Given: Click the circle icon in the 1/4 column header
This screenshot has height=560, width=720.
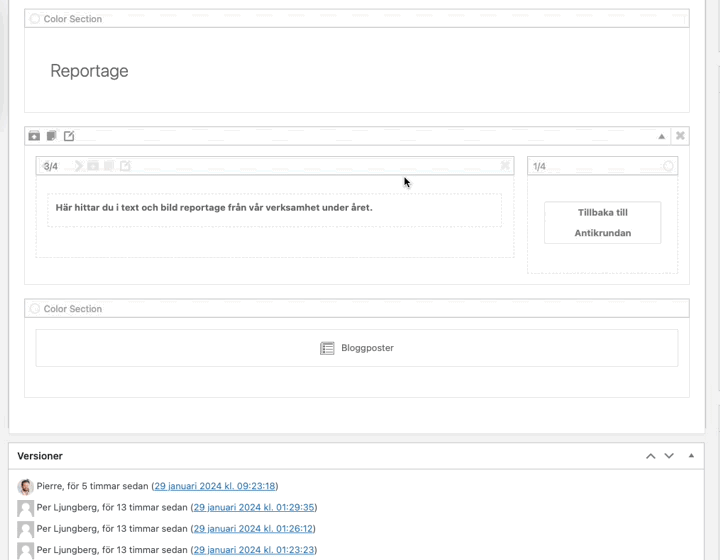Looking at the screenshot, I should pyautogui.click(x=668, y=166).
